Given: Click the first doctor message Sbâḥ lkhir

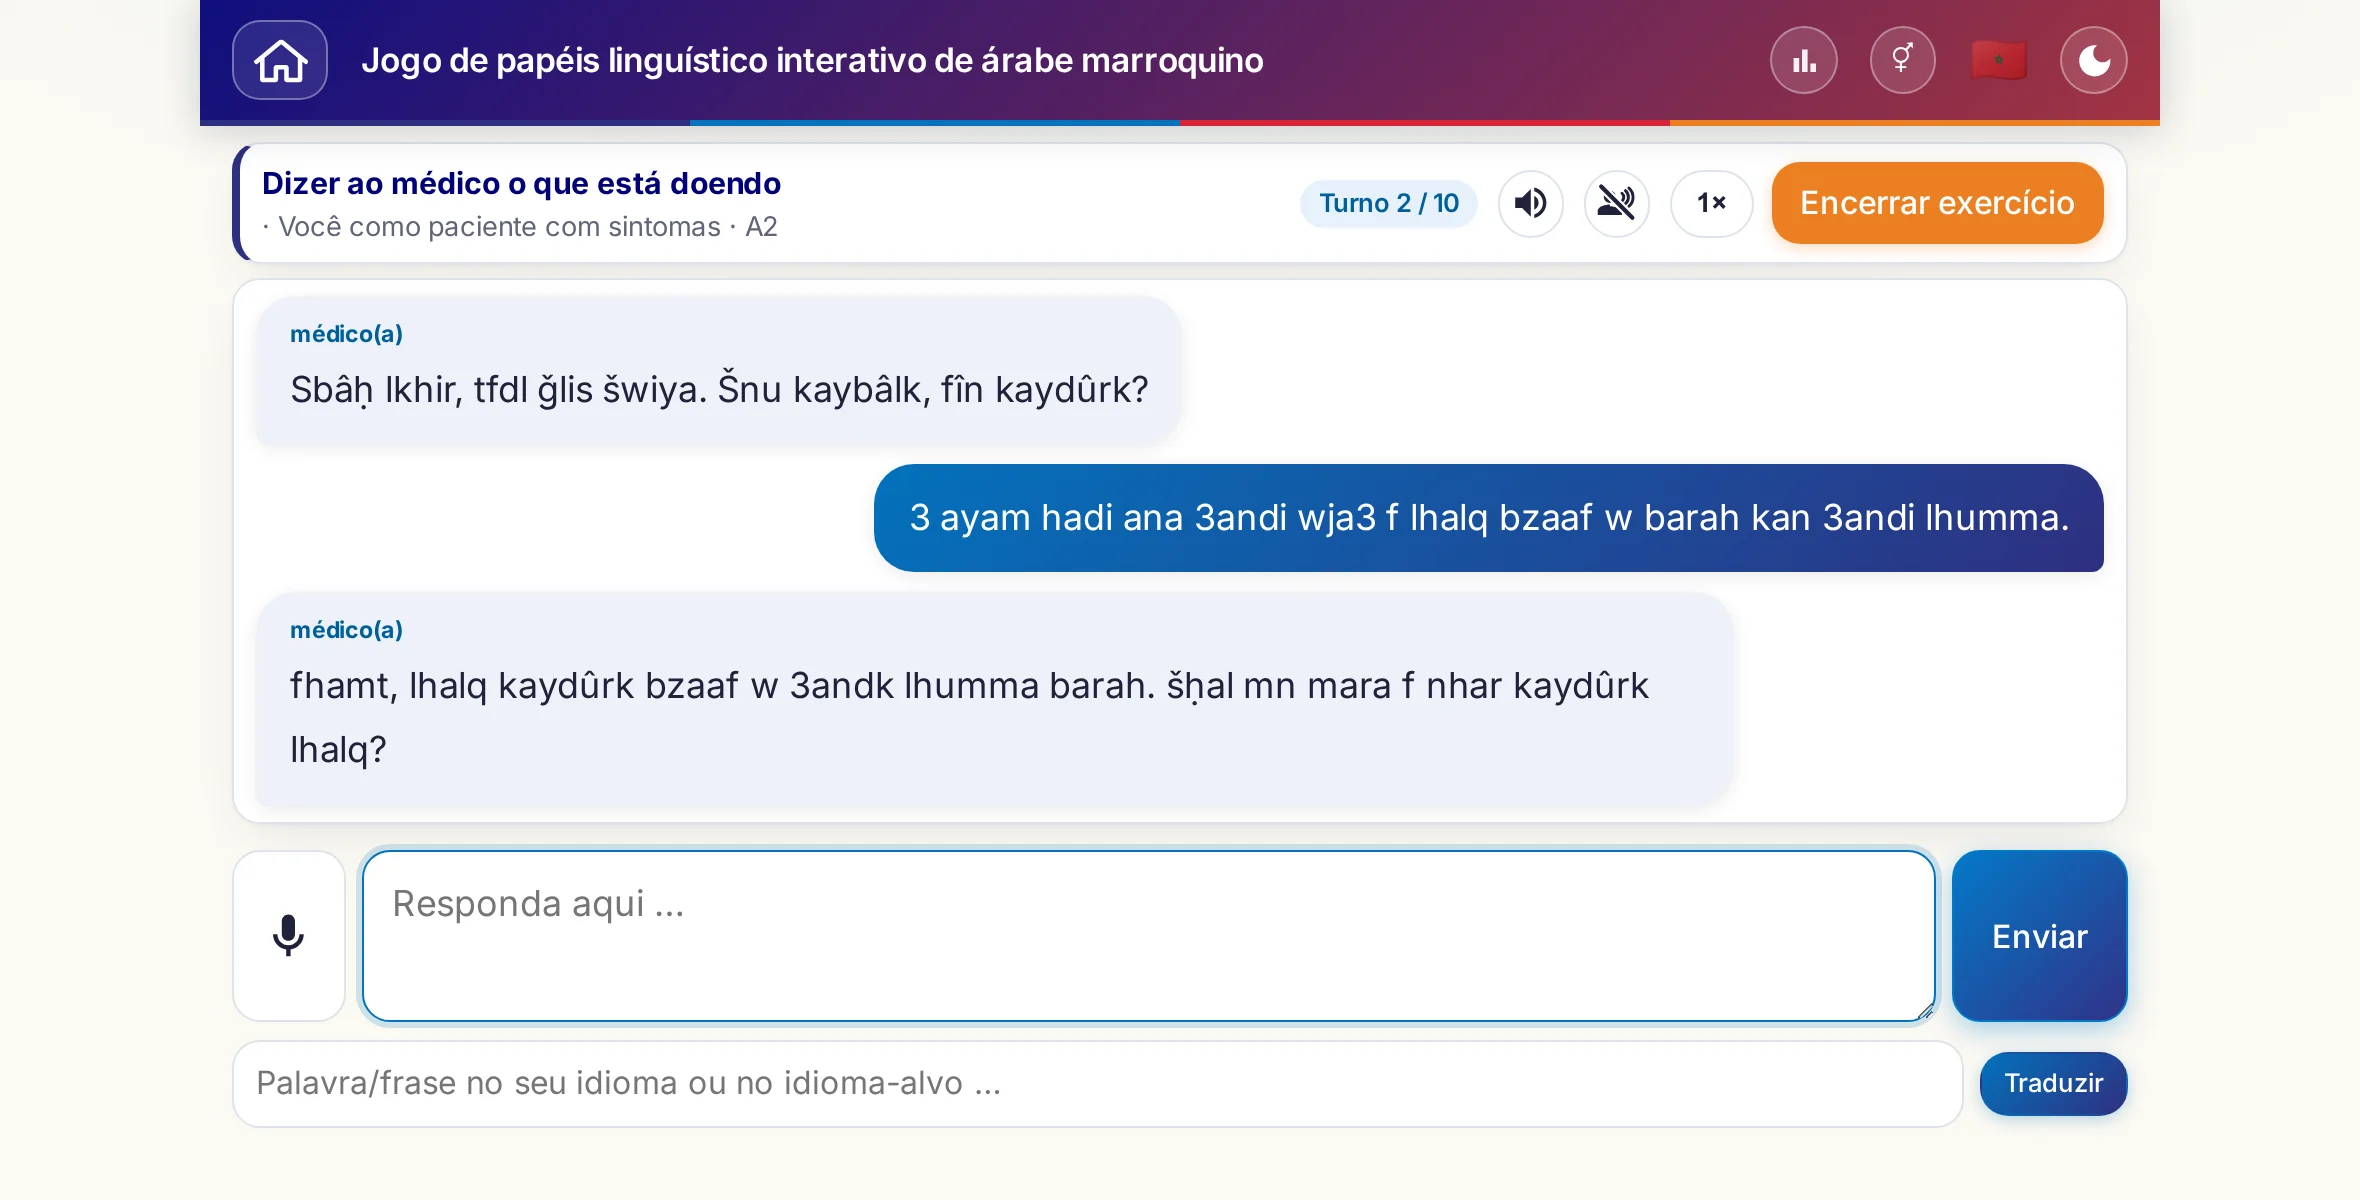Looking at the screenshot, I should [718, 371].
